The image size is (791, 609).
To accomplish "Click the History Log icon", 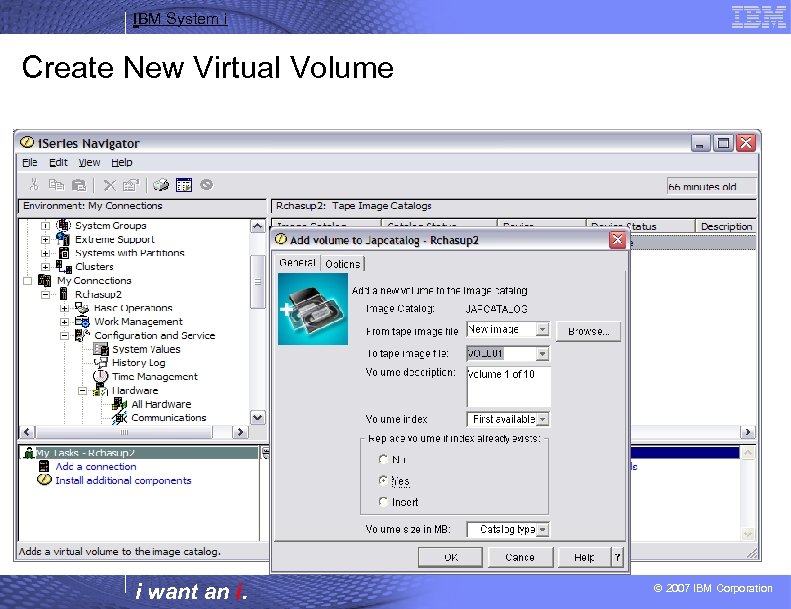I will click(x=101, y=362).
